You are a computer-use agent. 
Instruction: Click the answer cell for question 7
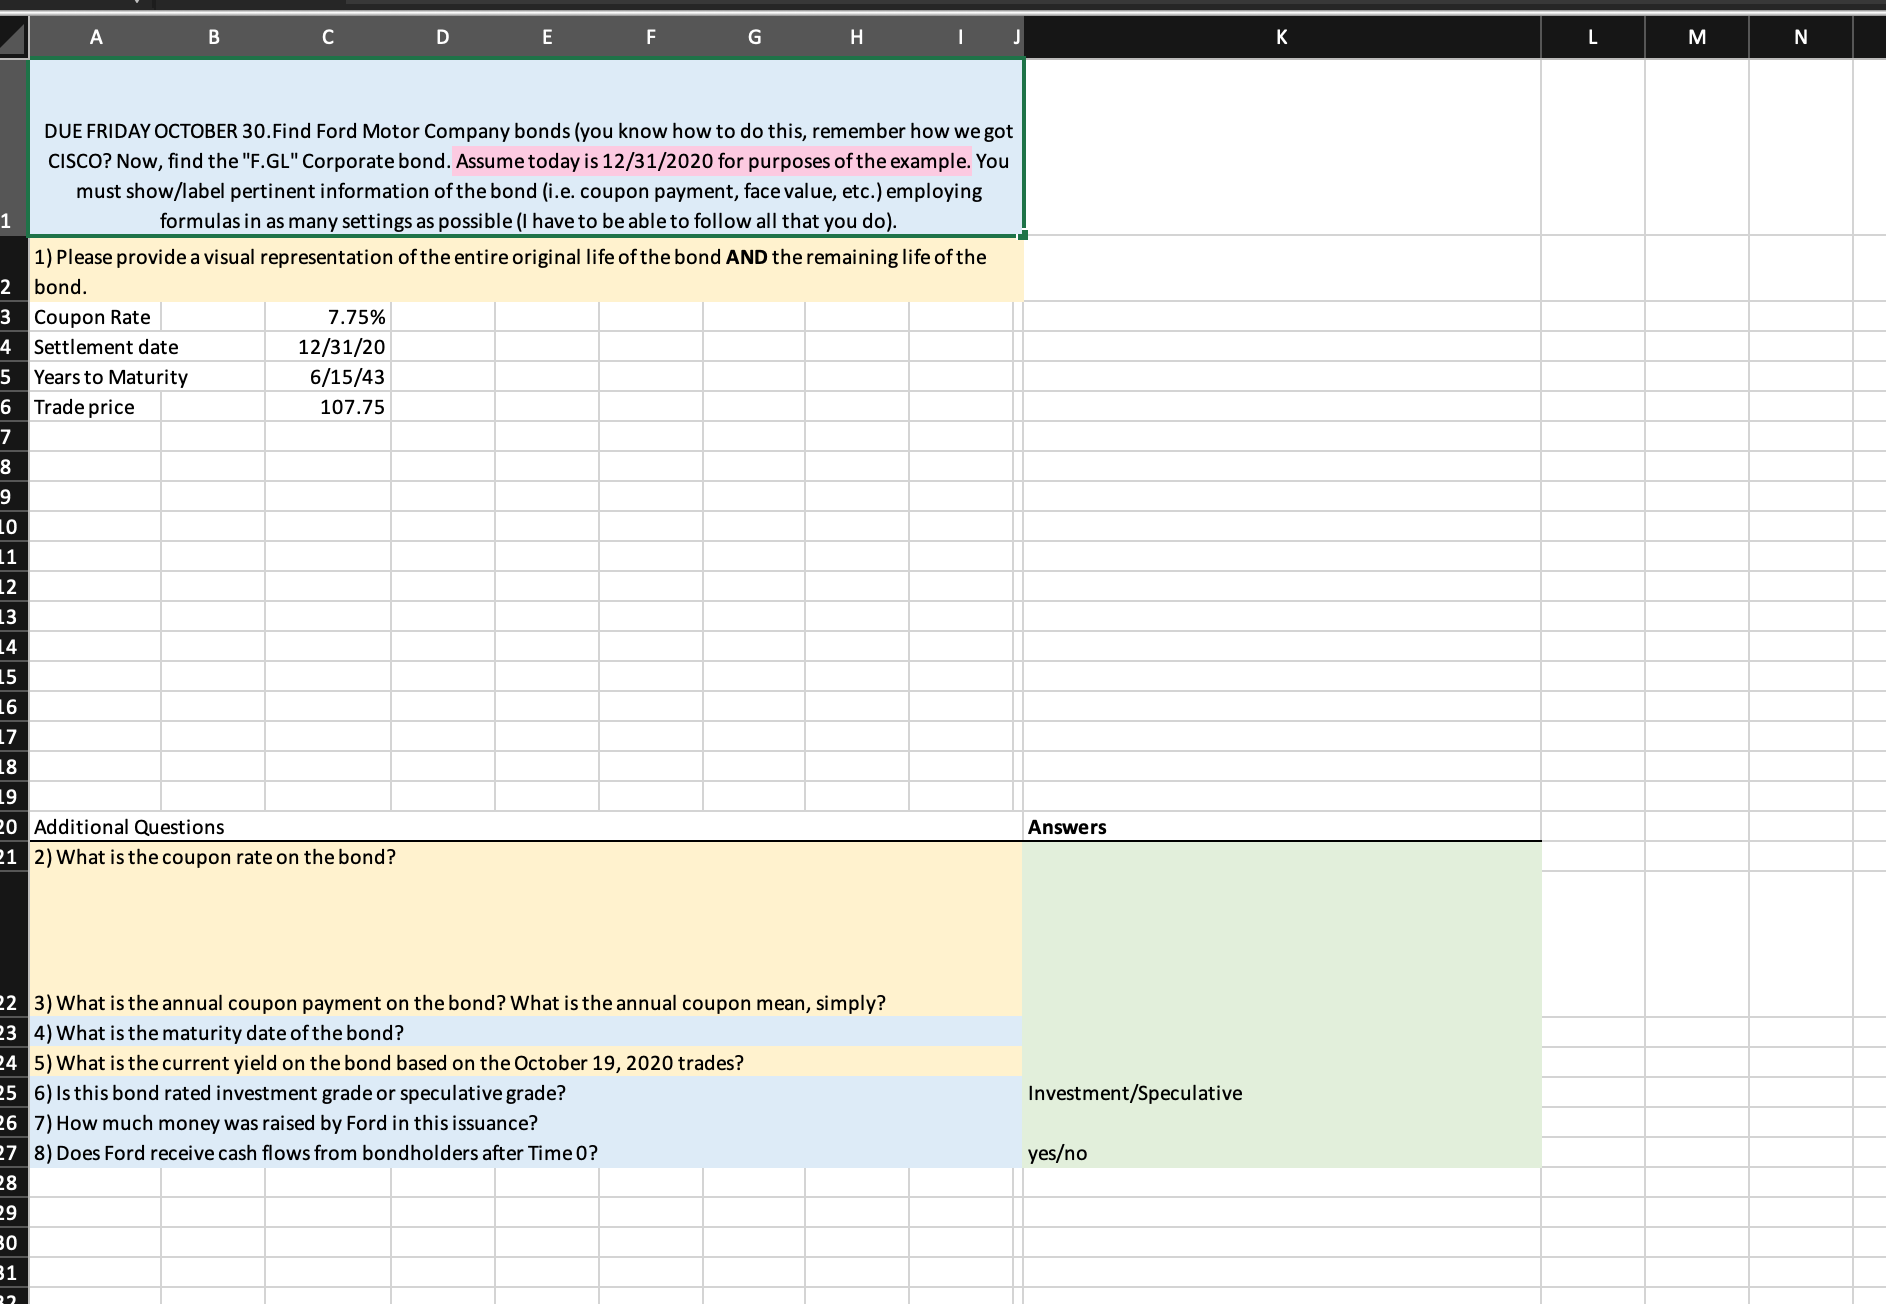[1282, 1123]
